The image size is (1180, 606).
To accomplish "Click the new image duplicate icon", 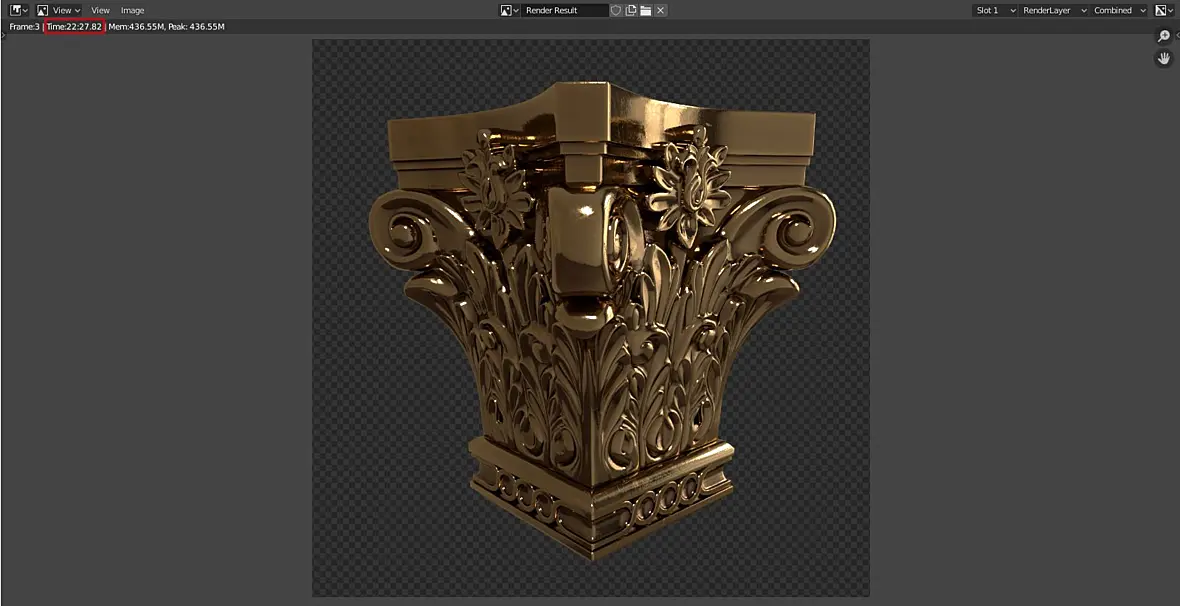I will pos(631,11).
